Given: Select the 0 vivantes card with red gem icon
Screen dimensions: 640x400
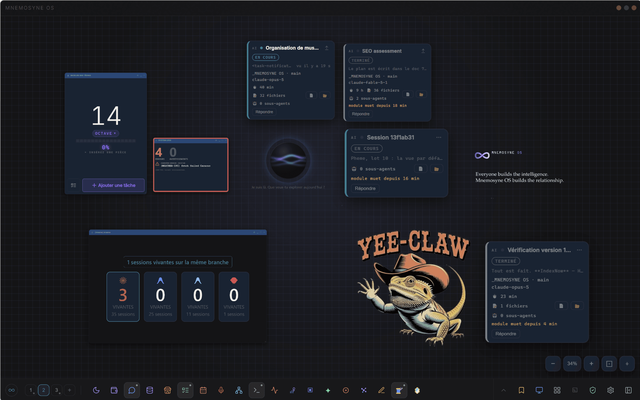Looking at the screenshot, I should (x=234, y=297).
